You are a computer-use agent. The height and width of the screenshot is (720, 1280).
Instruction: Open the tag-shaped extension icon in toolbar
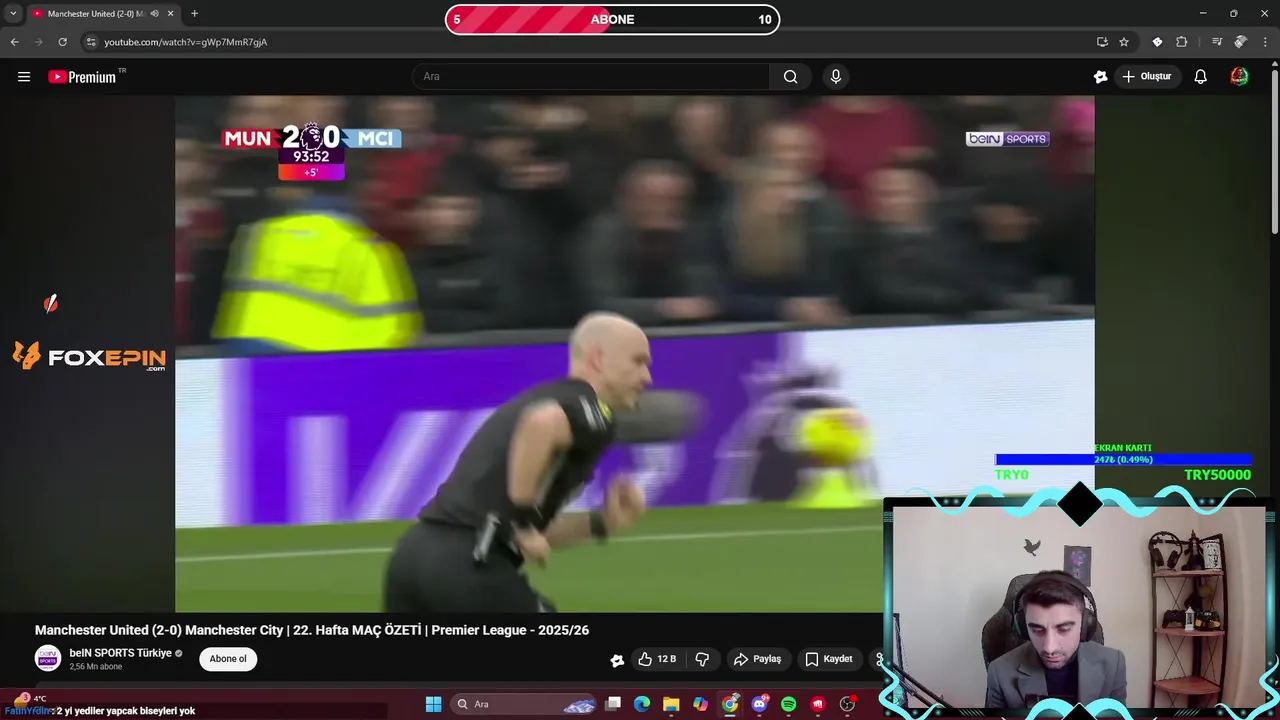tap(1157, 42)
